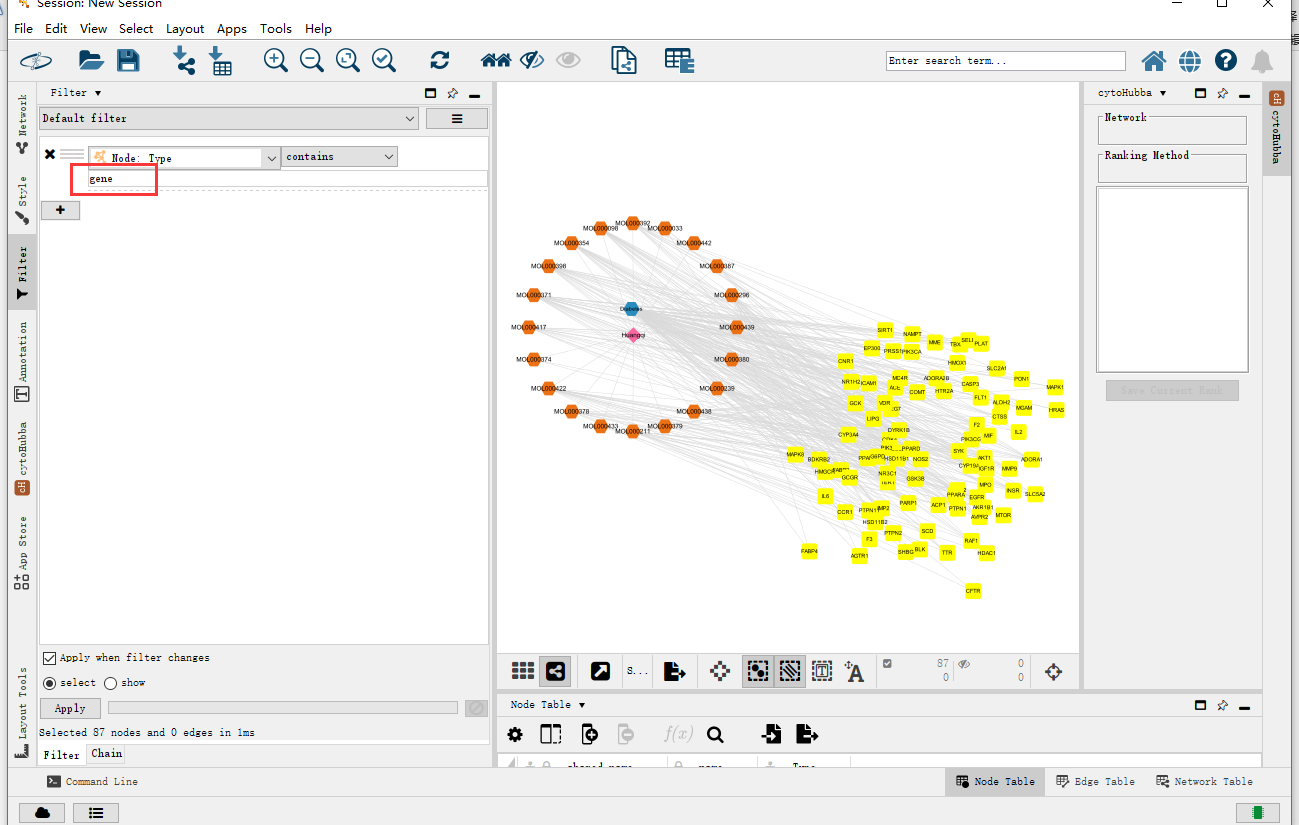Open the cloud button at bottom left
1299x825 pixels.
[x=42, y=812]
